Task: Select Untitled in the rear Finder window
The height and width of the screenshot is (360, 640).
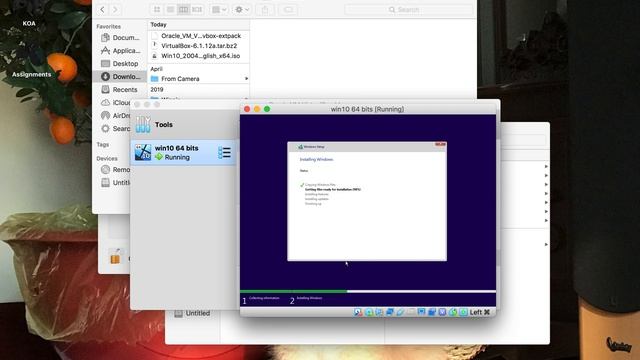Action: (192, 313)
